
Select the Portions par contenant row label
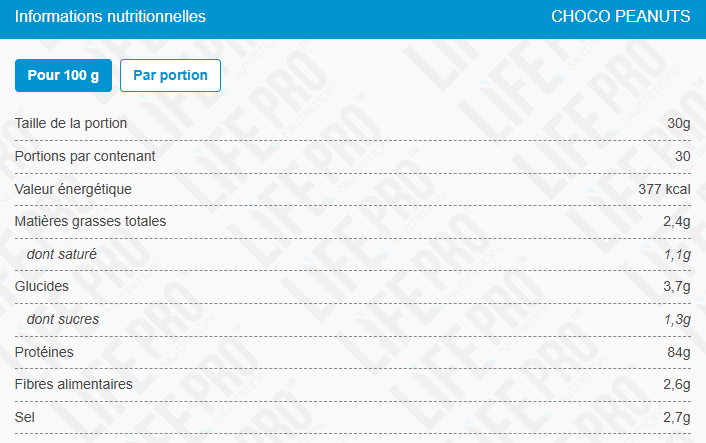tap(85, 156)
